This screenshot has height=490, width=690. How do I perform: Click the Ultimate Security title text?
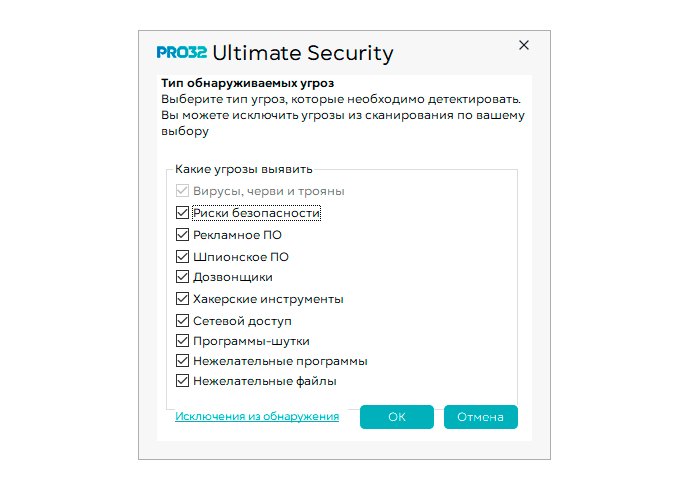pos(303,54)
